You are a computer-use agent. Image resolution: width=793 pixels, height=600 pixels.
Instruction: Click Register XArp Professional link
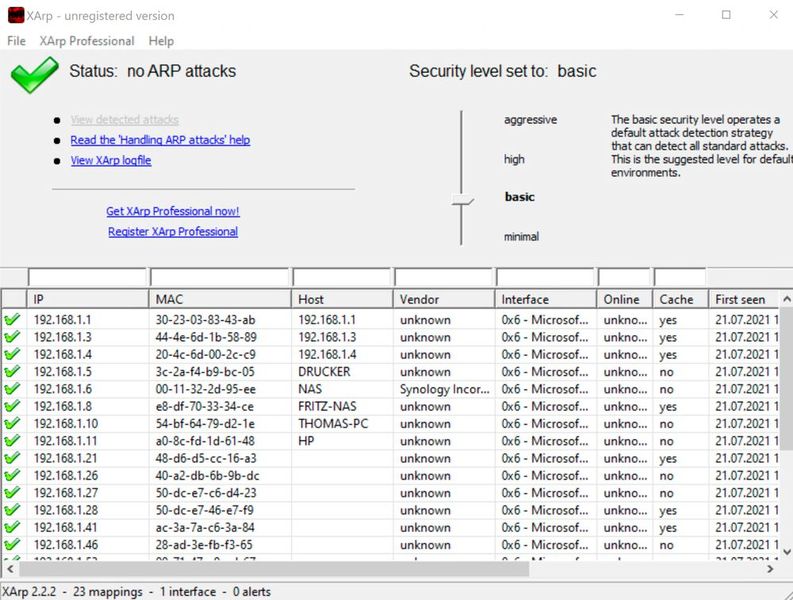(173, 231)
